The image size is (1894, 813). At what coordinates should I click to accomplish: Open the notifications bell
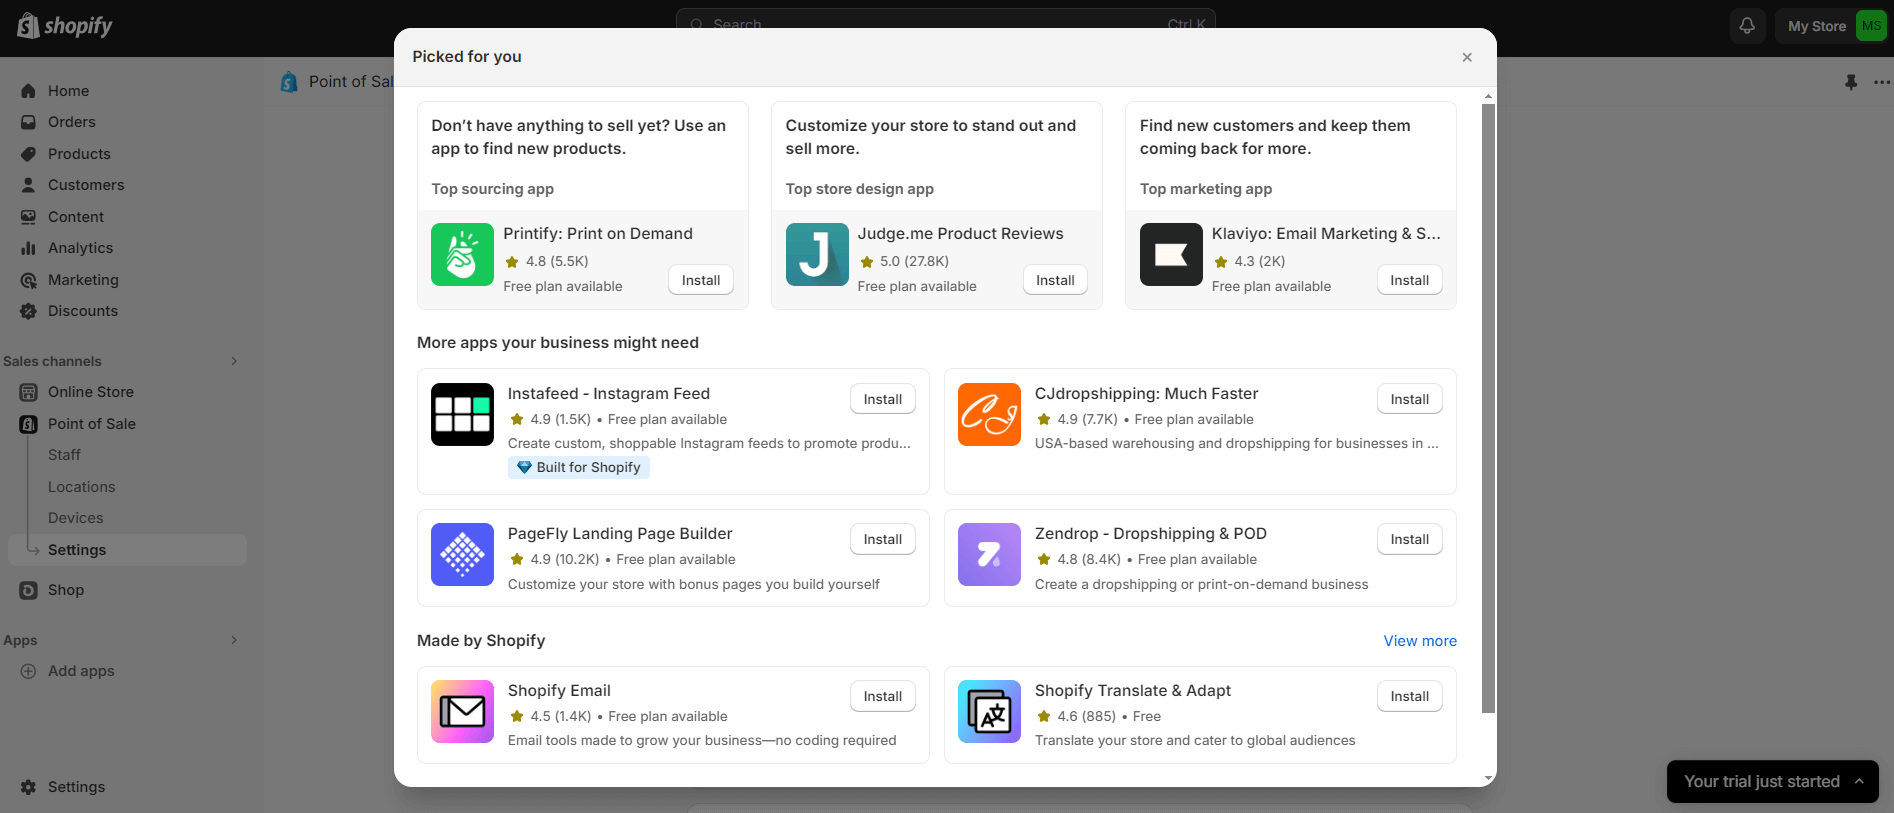1746,26
